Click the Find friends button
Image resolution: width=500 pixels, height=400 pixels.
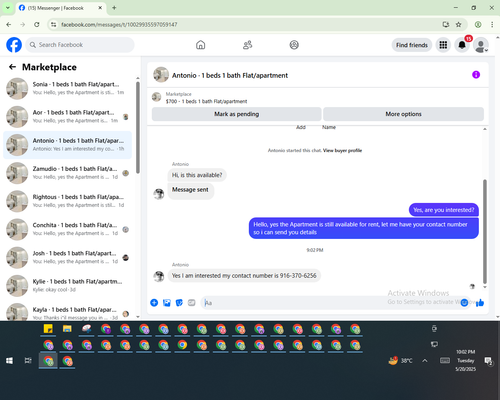point(412,45)
